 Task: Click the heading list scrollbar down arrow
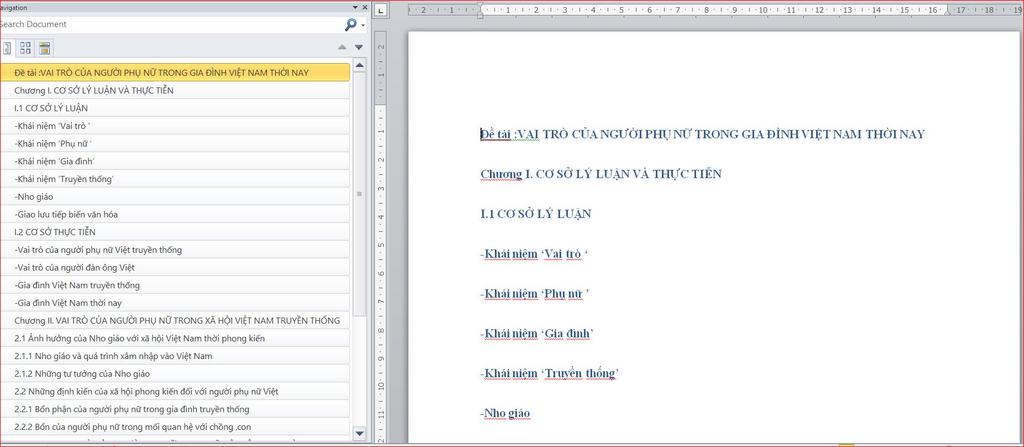click(x=359, y=433)
